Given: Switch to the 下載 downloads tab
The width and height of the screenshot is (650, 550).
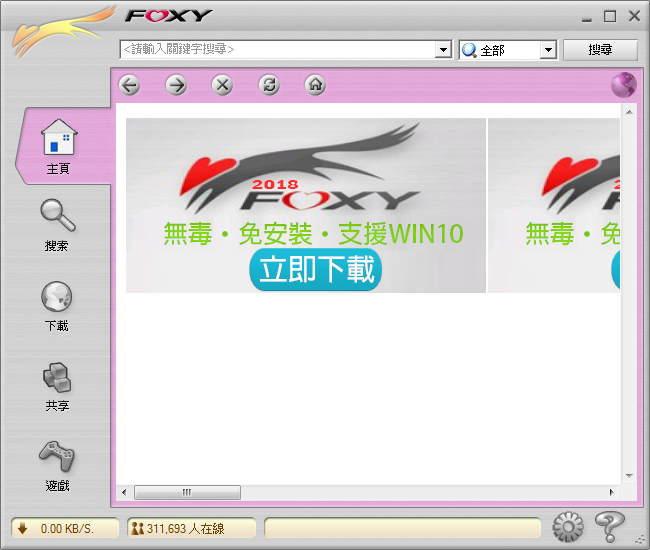Looking at the screenshot, I should tap(57, 306).
